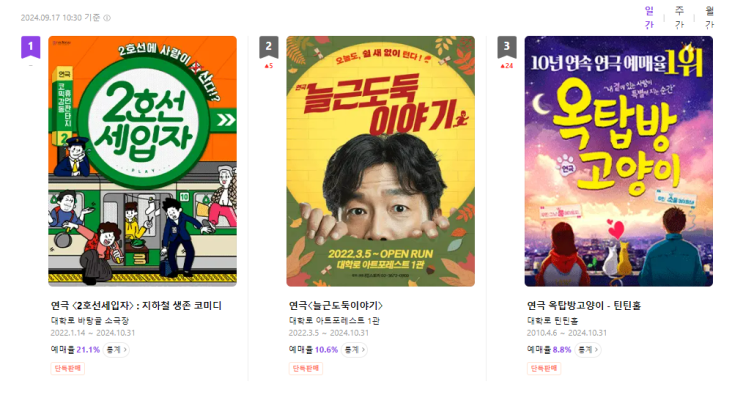Viewport: 743px width, 406px height.
Task: Open the 옥탑방고양이 poster thumbnail
Action: click(x=618, y=161)
